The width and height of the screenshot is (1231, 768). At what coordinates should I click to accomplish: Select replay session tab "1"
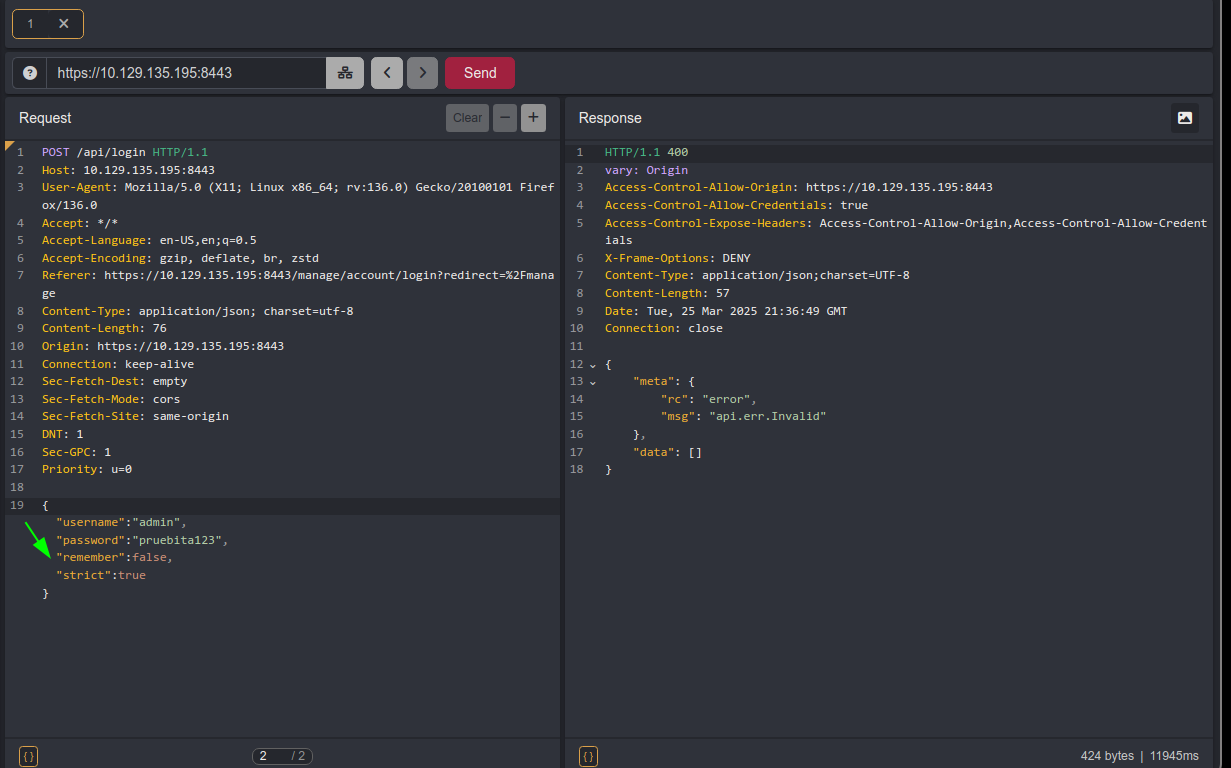coord(30,24)
